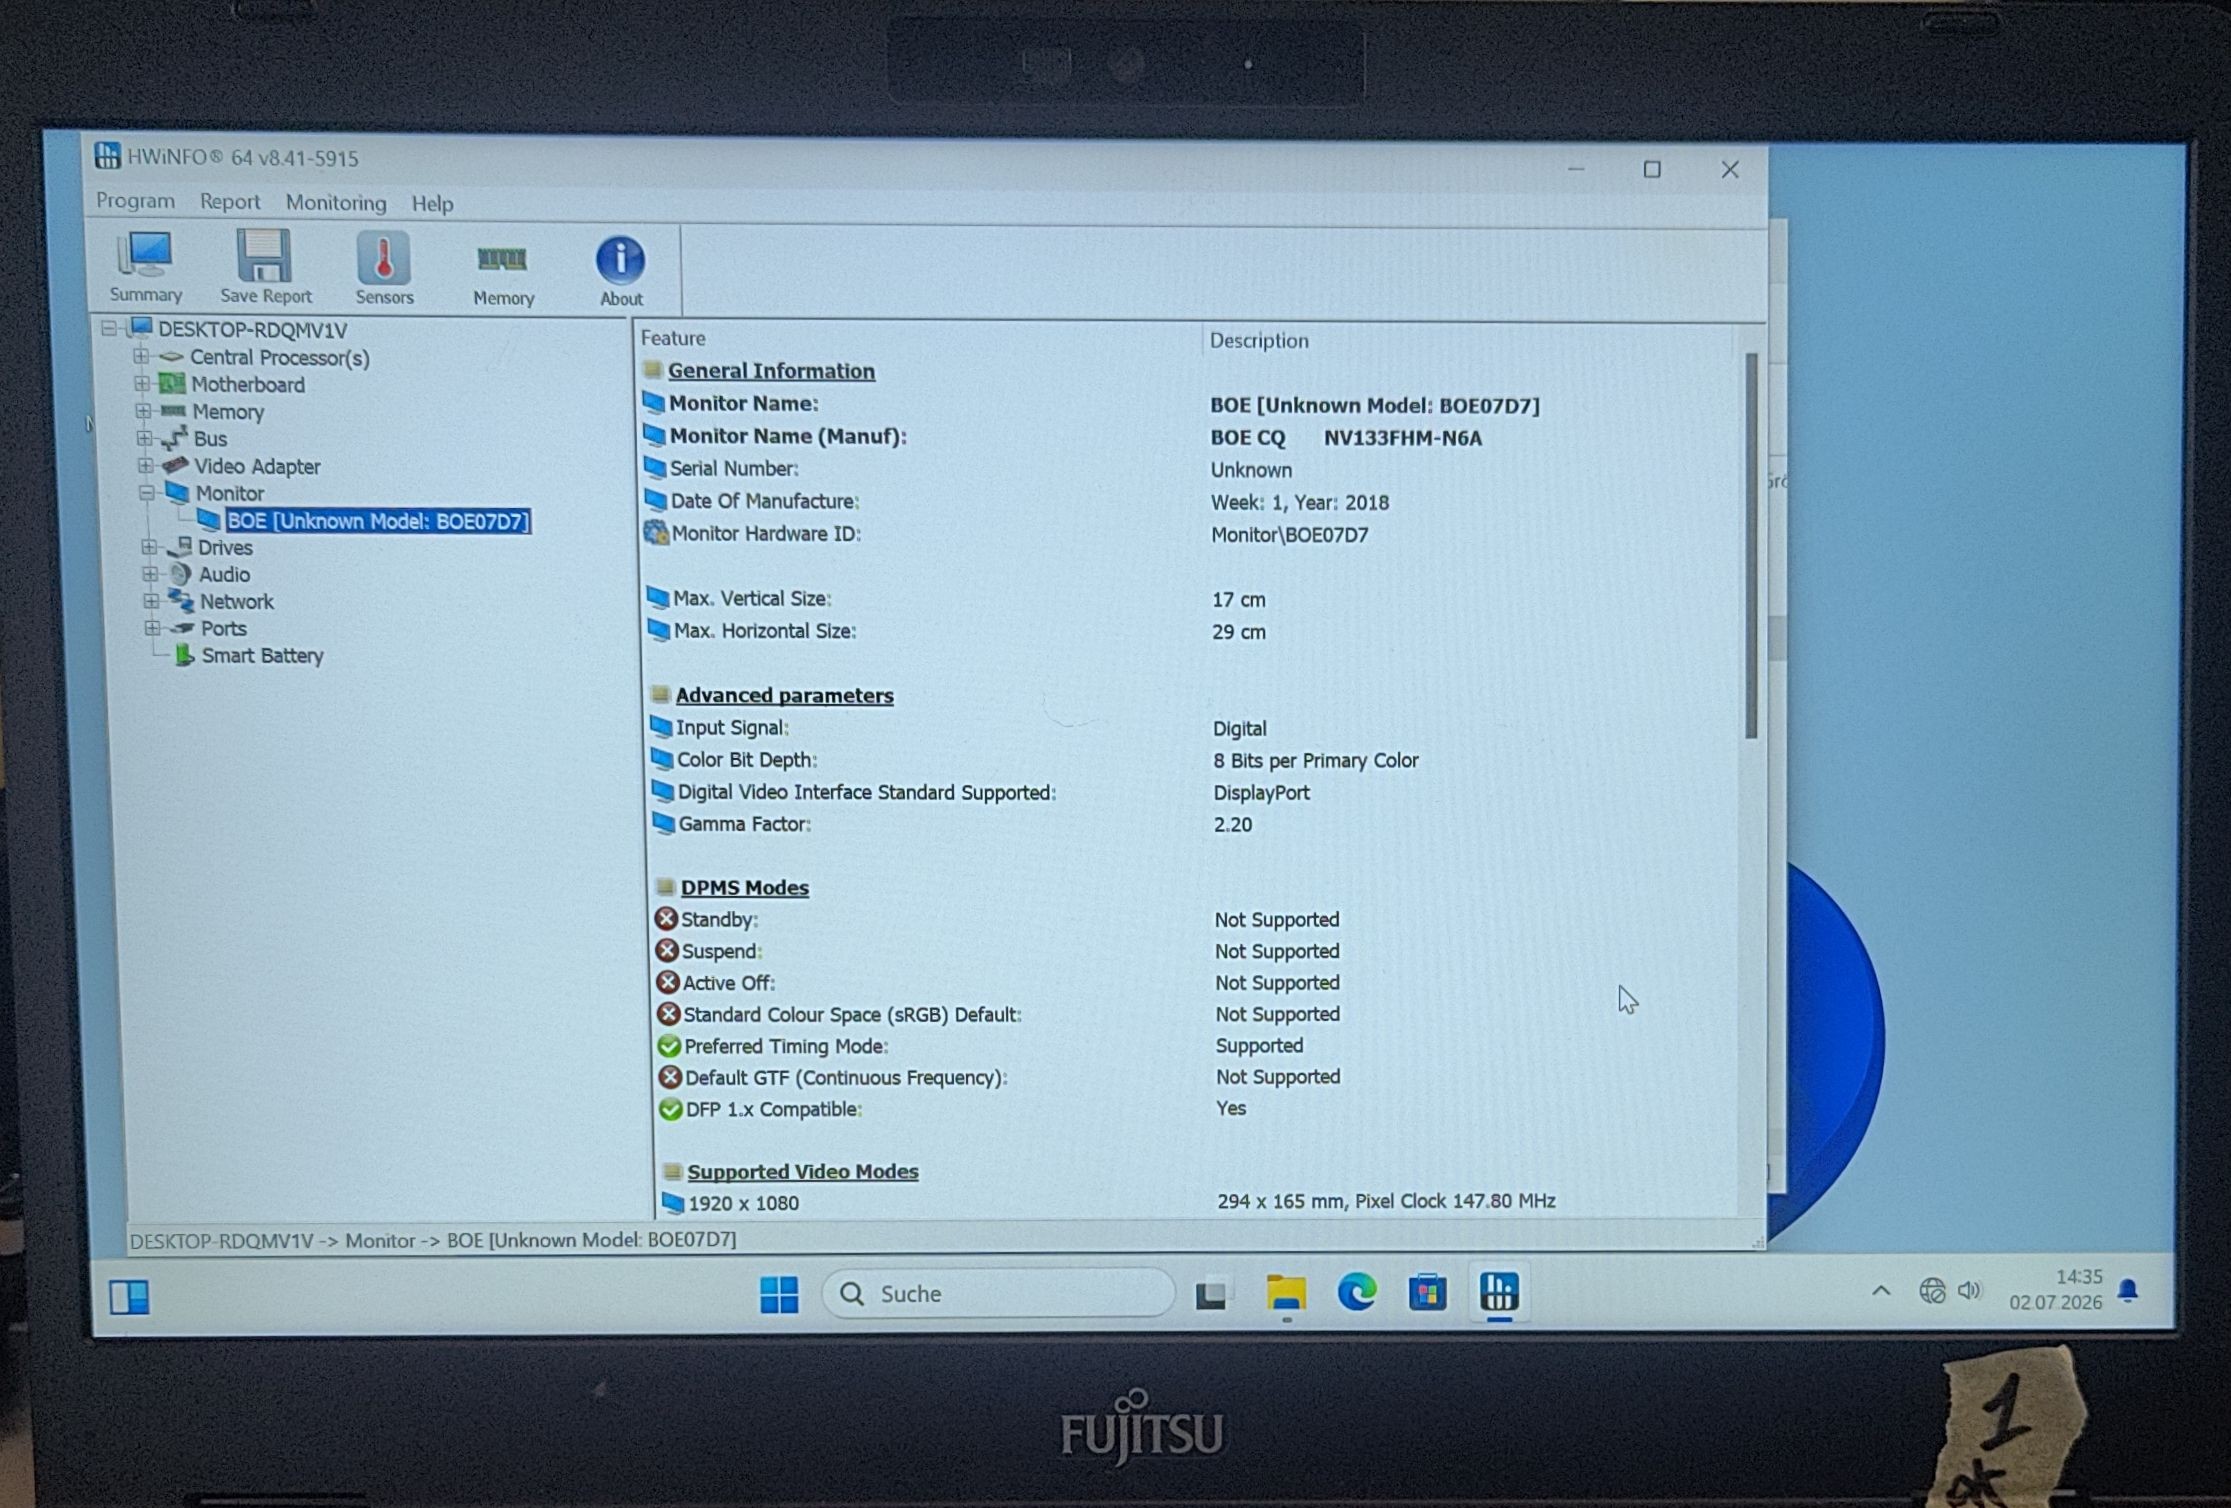The height and width of the screenshot is (1508, 2231).
Task: Collapse the Monitor tree node
Action: tap(146, 492)
